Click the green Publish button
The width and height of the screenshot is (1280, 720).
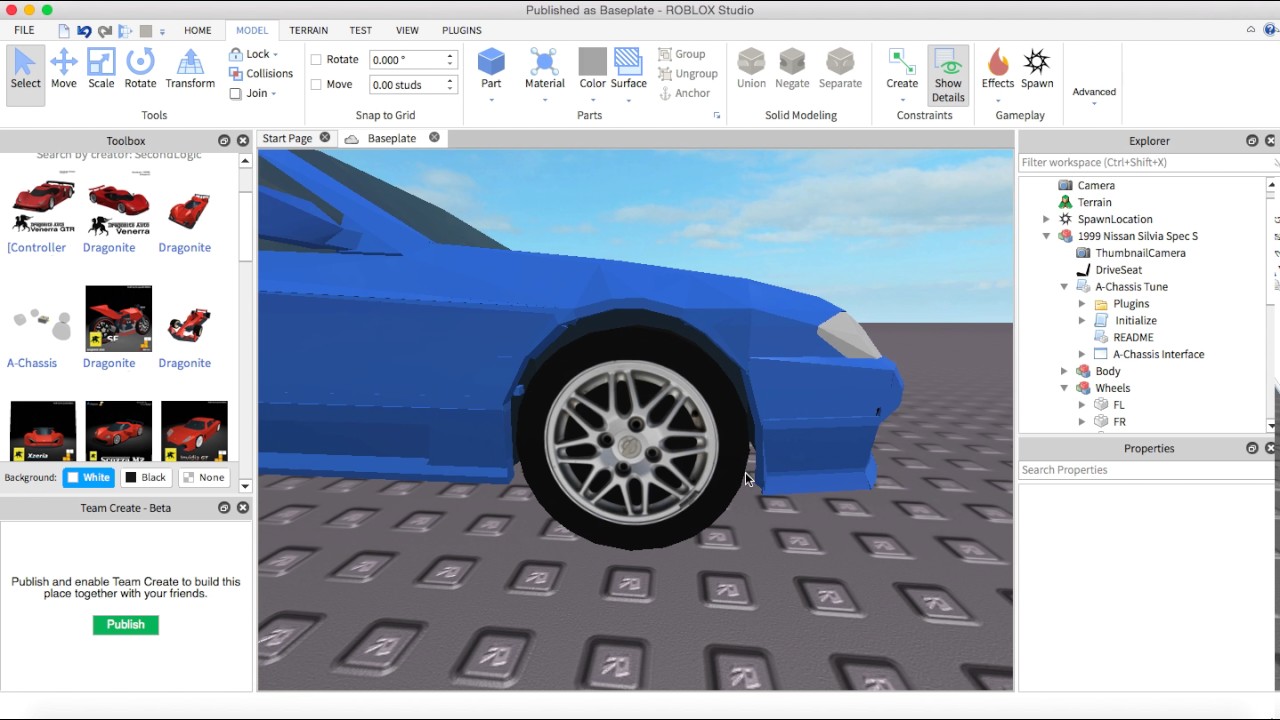126,624
